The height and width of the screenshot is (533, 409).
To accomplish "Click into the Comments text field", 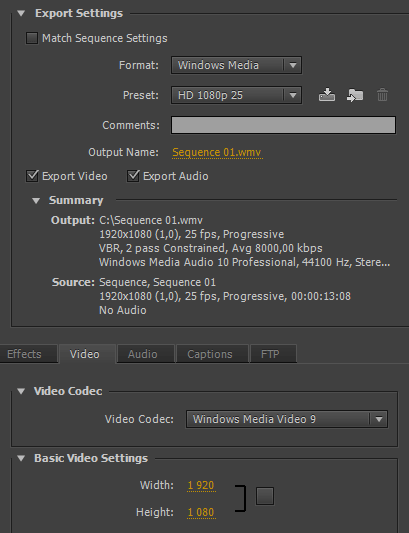I will (283, 125).
